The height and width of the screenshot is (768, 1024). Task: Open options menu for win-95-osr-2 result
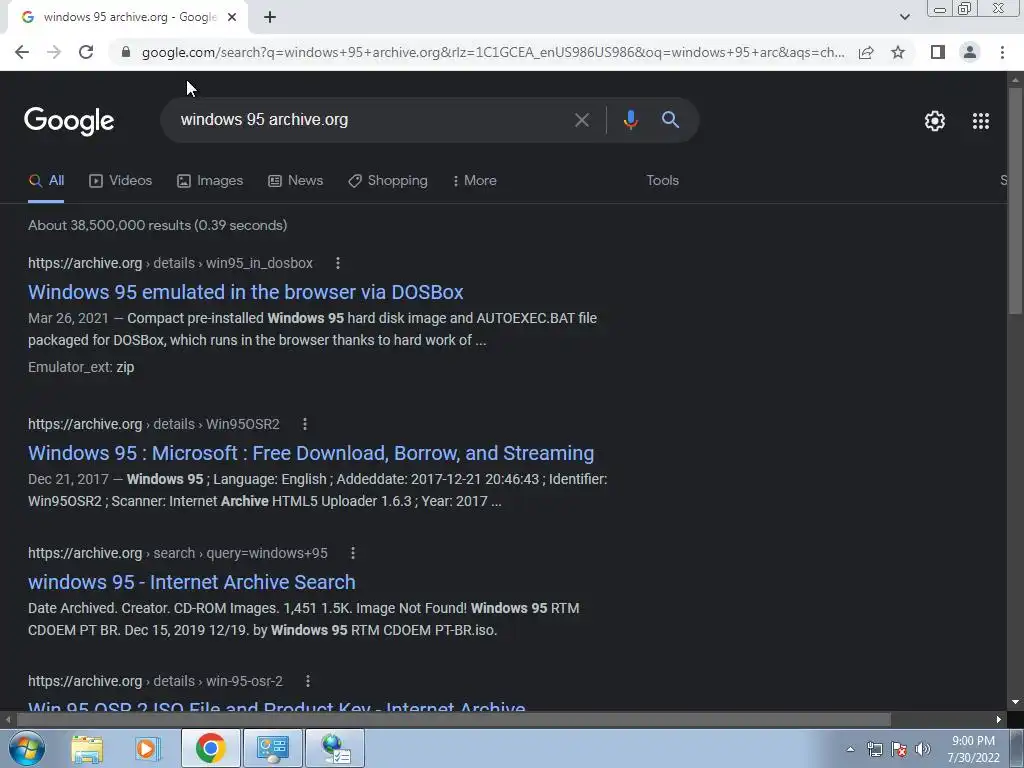[x=308, y=681]
